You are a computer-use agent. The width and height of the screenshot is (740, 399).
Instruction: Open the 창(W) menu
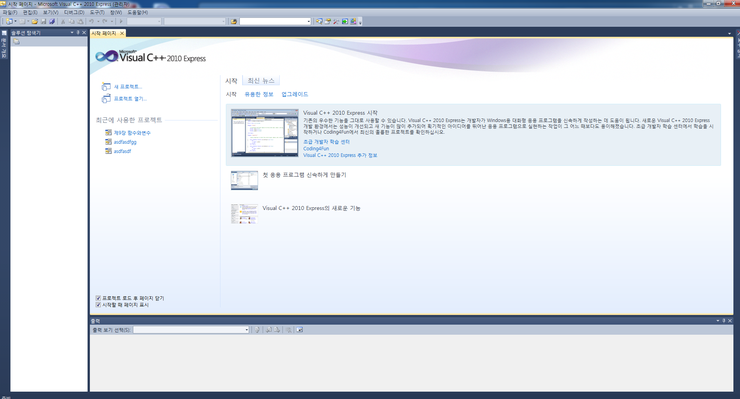point(116,12)
